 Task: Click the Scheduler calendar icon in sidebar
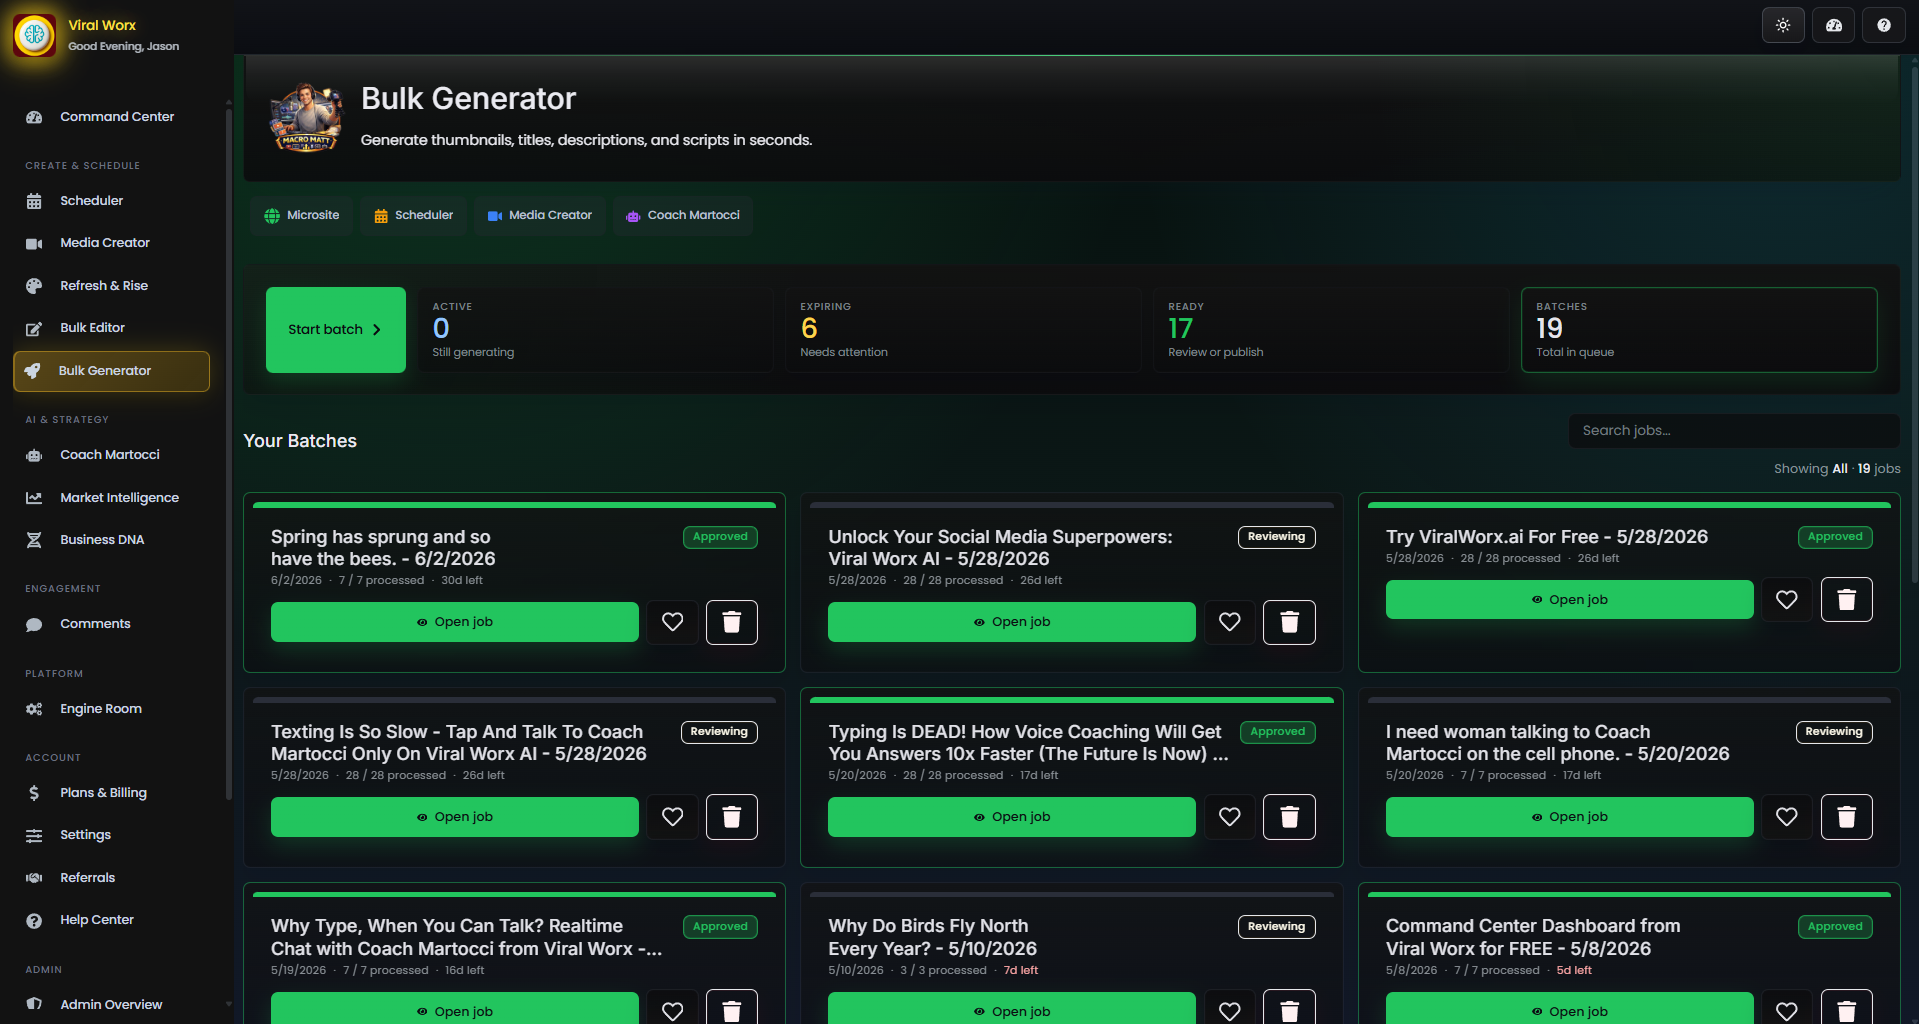point(34,201)
